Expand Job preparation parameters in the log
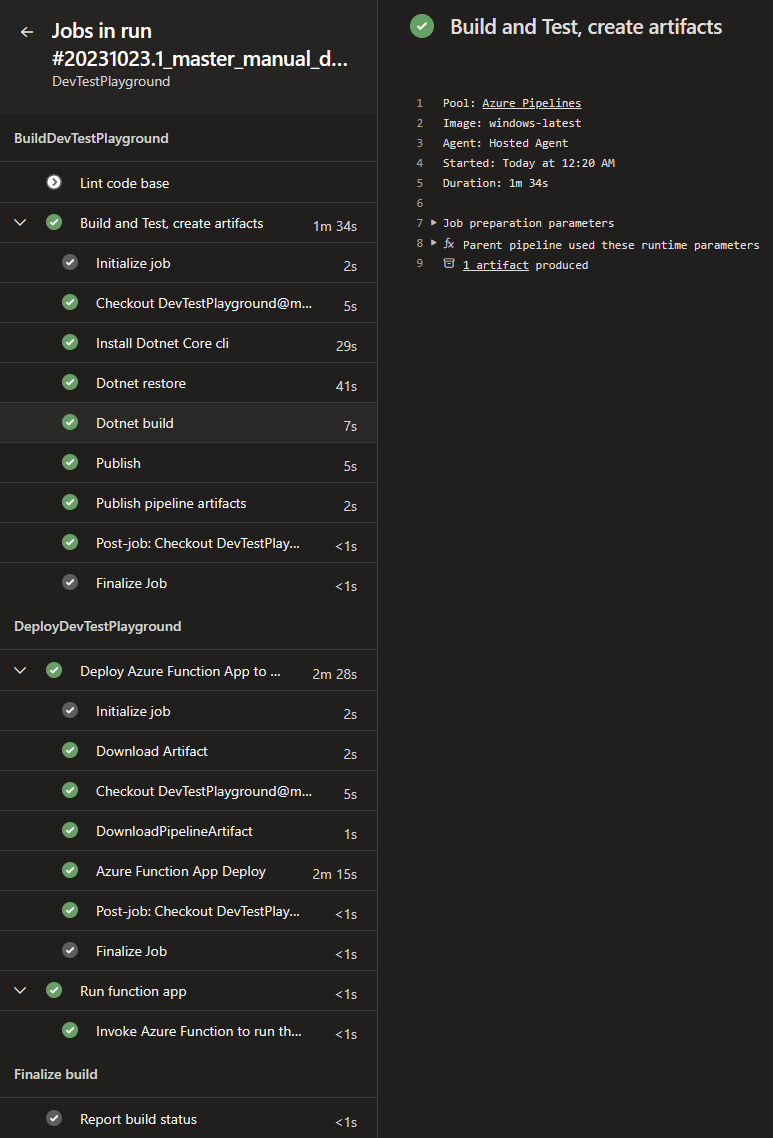Viewport: 773px width, 1138px height. coord(434,223)
